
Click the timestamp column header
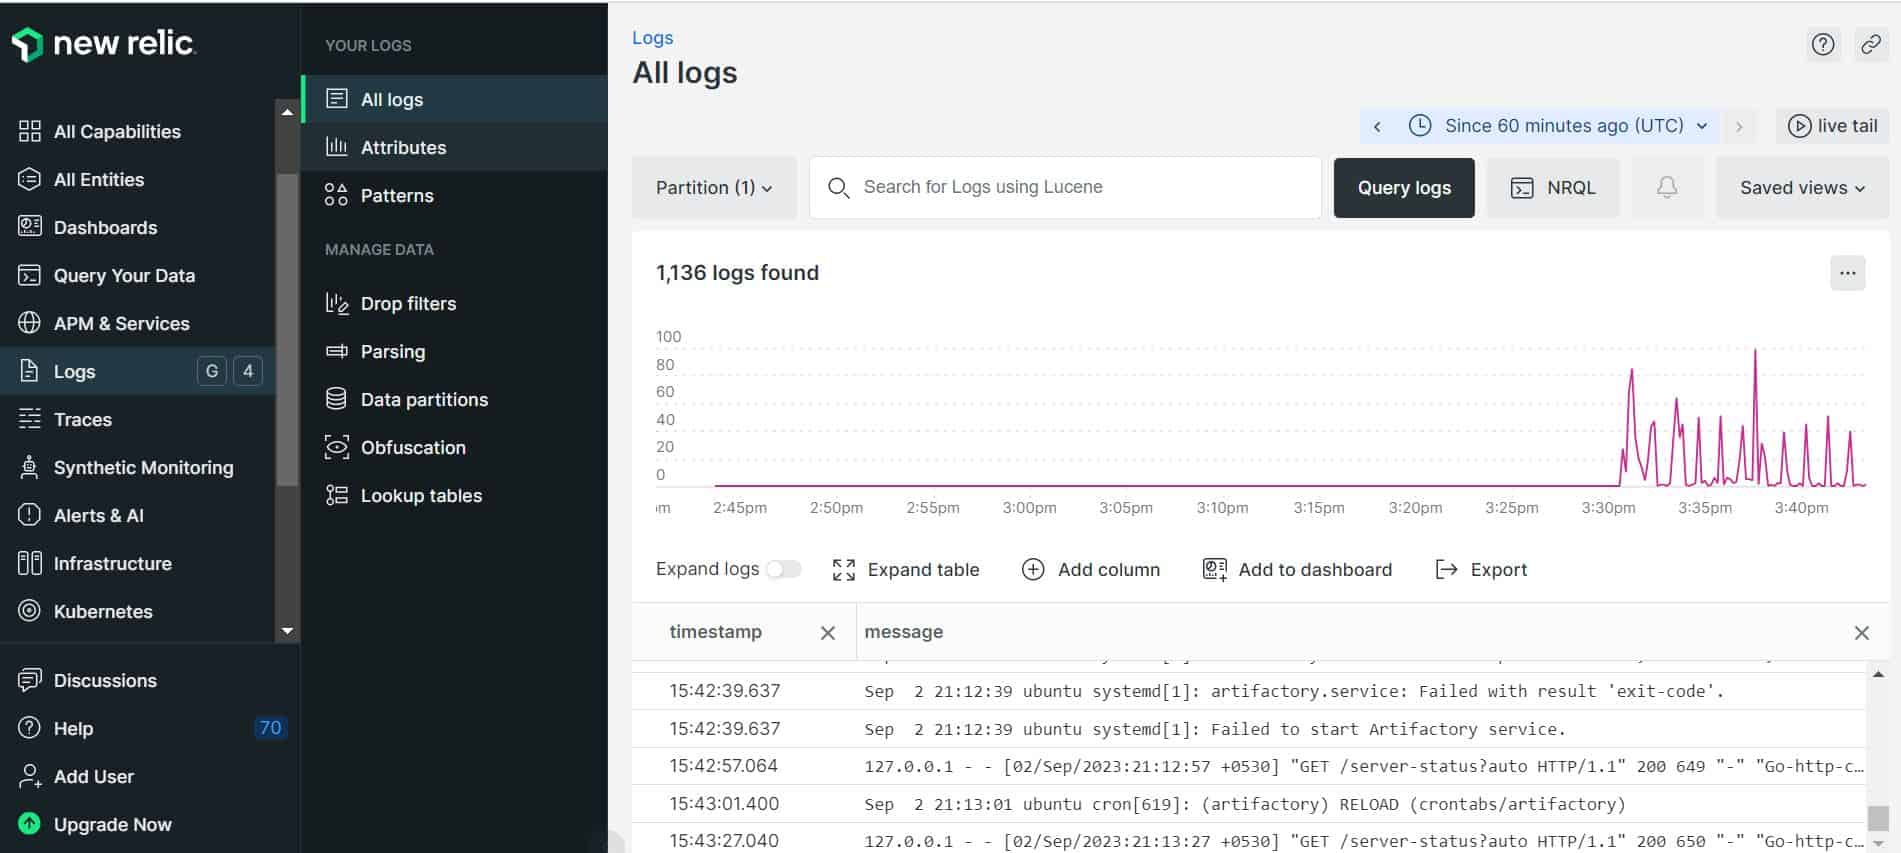(x=715, y=632)
